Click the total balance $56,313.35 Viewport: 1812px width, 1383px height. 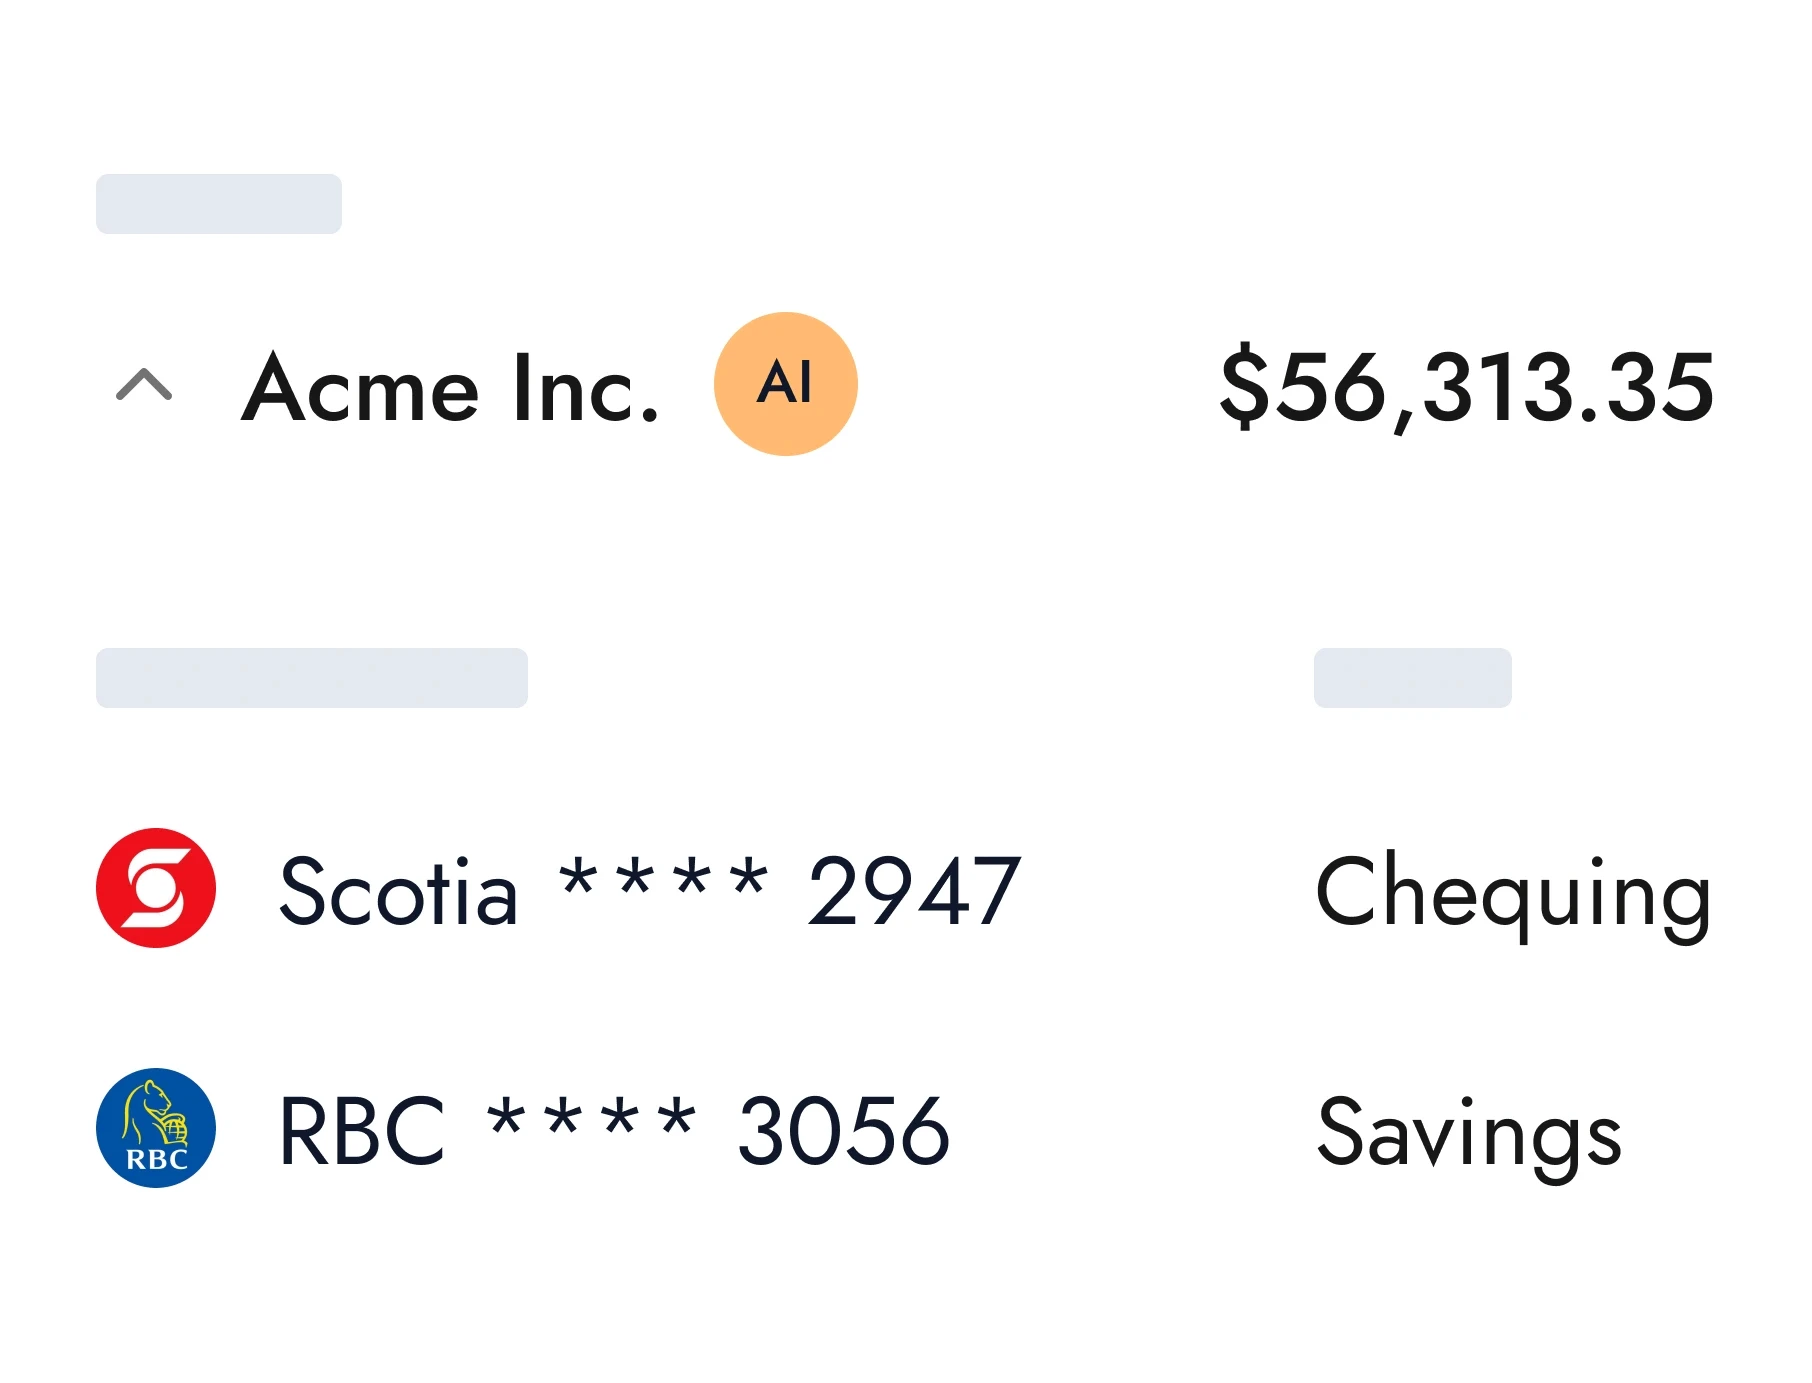tap(1465, 390)
